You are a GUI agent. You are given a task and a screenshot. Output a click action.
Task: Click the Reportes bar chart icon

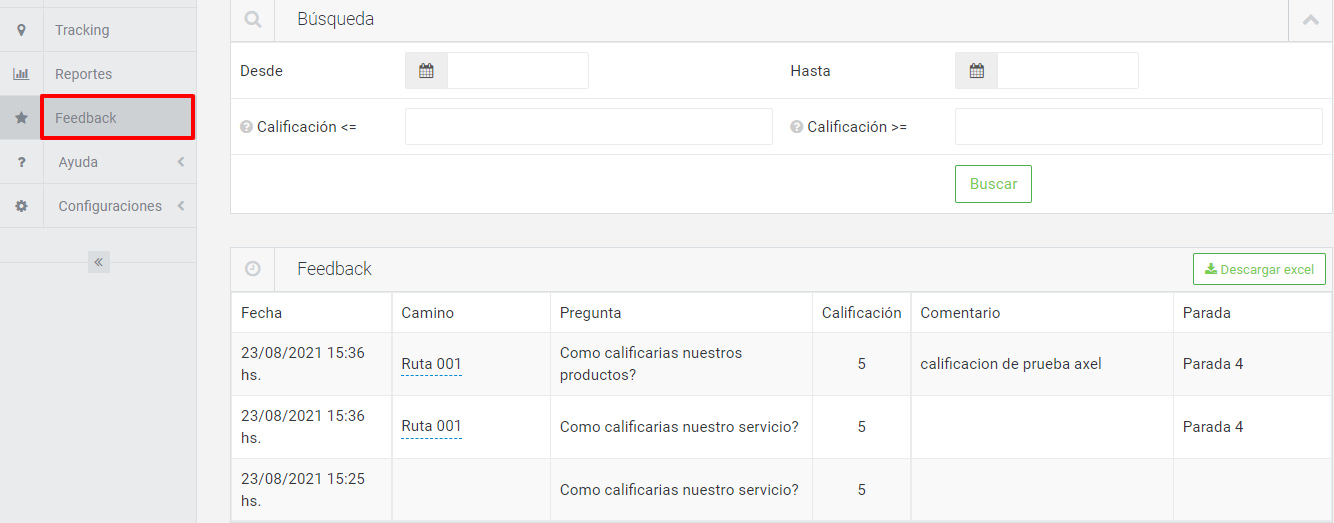pos(21,74)
